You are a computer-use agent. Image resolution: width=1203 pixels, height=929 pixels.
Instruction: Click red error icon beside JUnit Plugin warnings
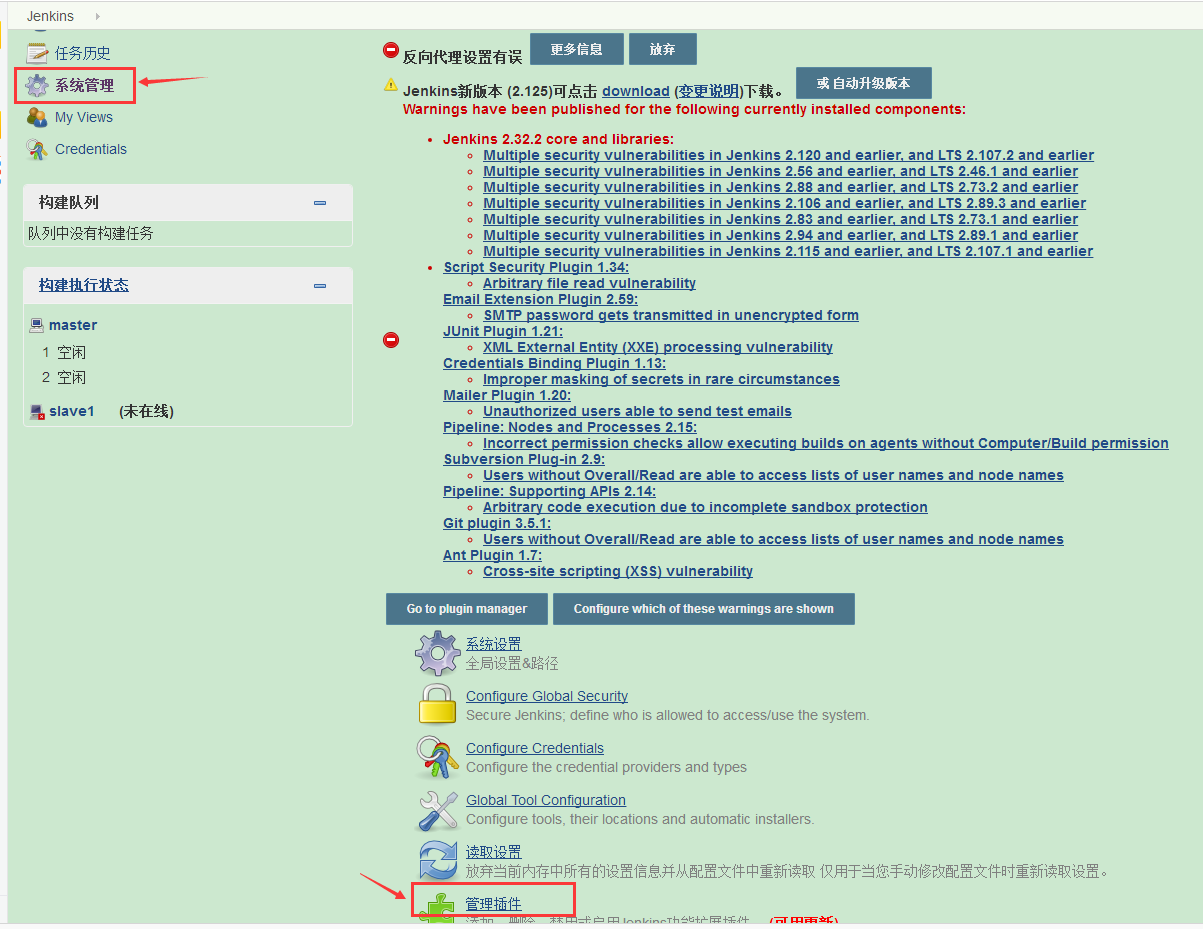point(391,340)
